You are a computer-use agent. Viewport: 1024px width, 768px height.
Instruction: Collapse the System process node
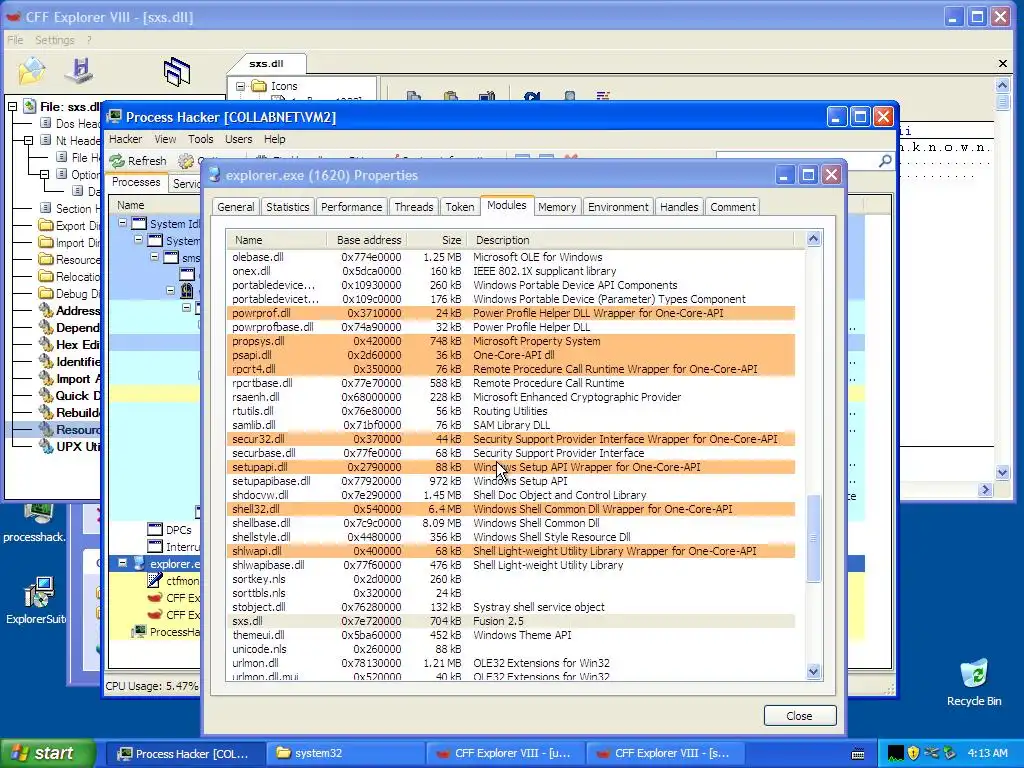[138, 240]
